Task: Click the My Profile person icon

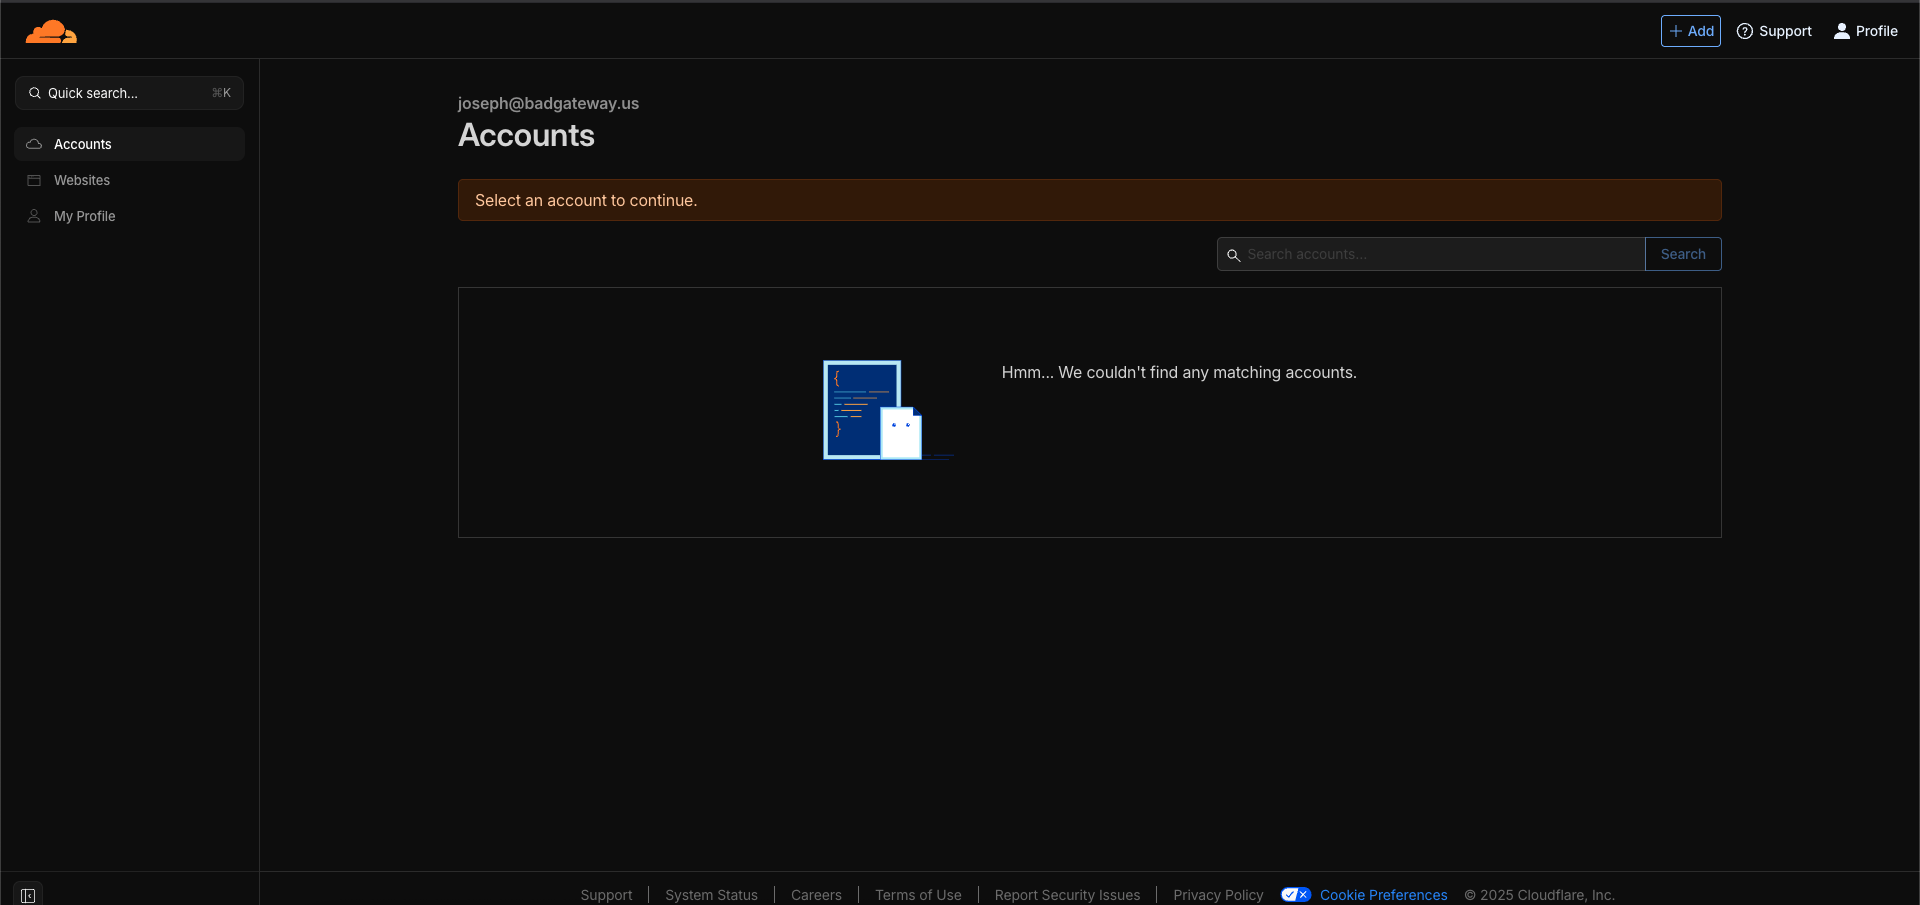Action: 34,216
